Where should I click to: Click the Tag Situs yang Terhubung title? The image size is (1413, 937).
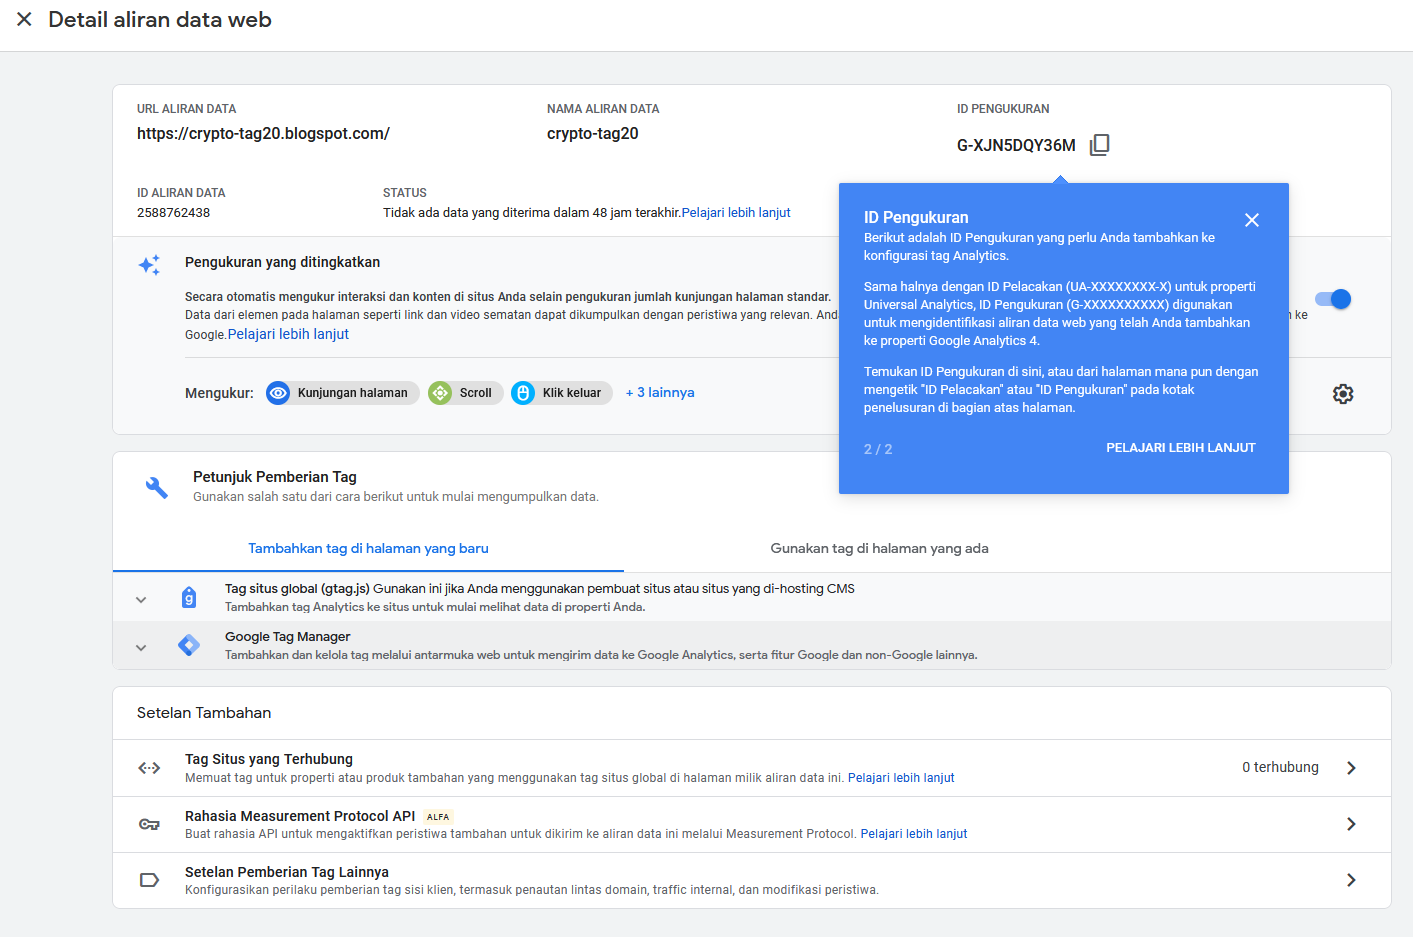click(x=269, y=759)
